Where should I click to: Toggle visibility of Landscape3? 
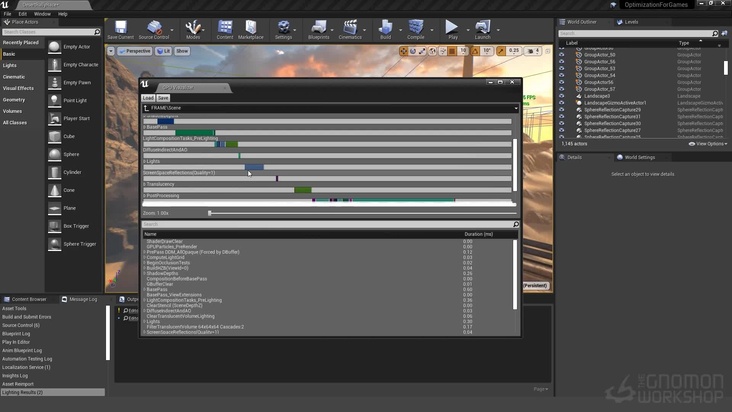562,96
